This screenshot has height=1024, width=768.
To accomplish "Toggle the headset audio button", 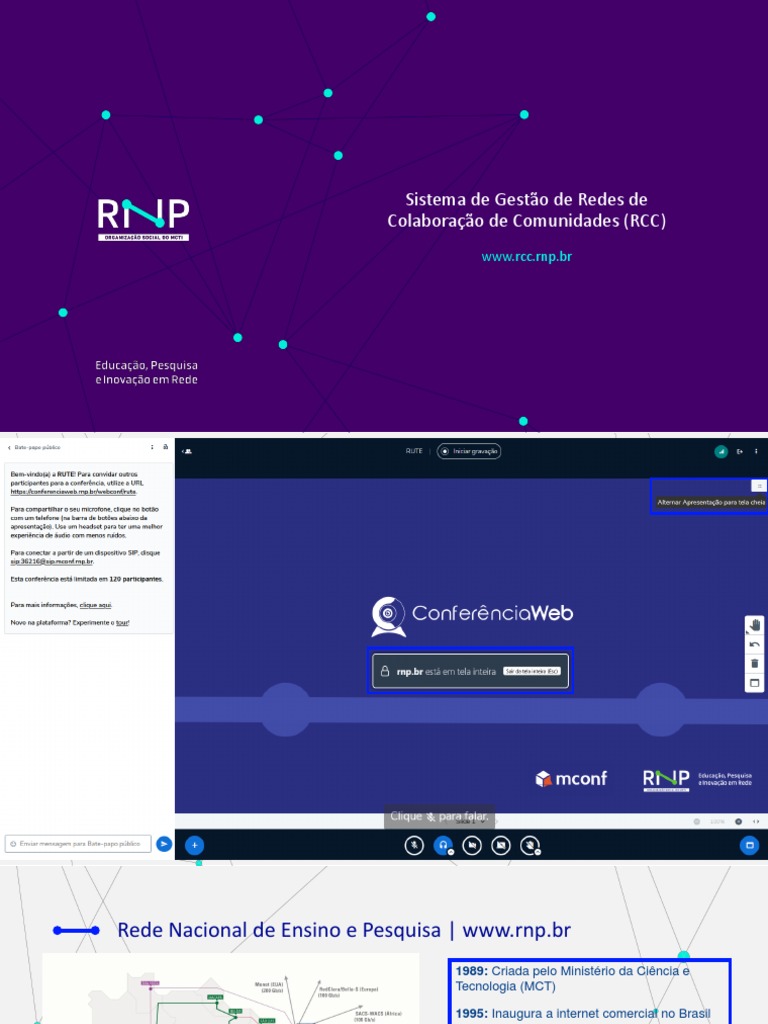I will point(443,845).
